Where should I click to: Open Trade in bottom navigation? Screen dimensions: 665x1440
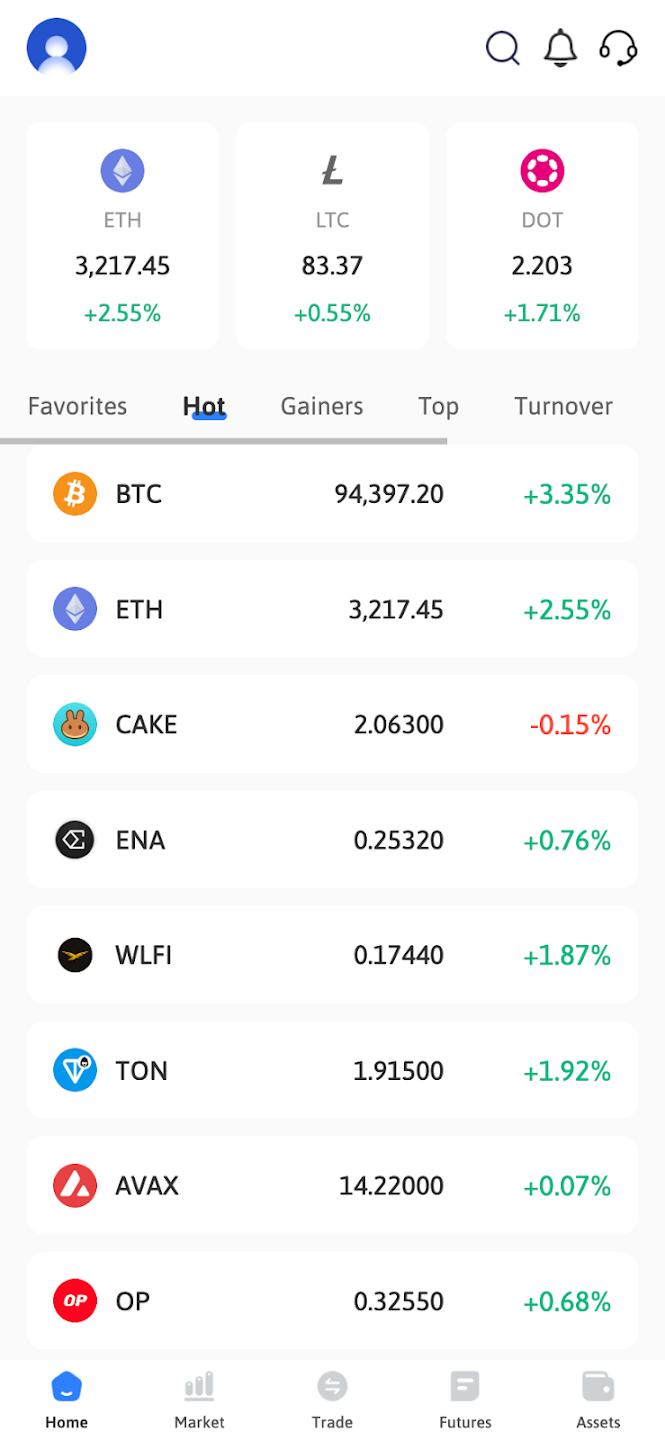point(332,1399)
